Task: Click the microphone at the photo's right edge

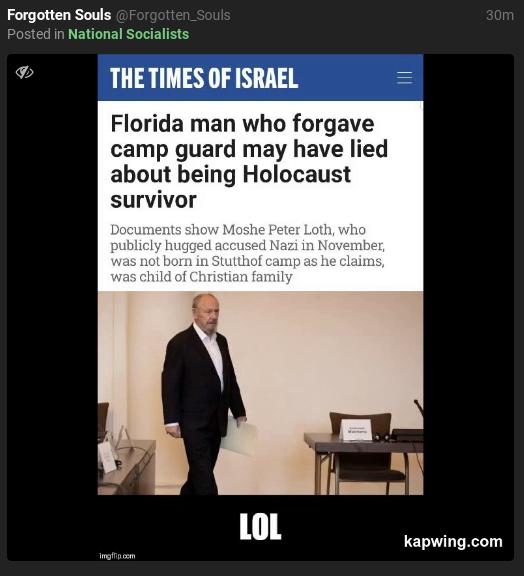Action: pos(419,408)
